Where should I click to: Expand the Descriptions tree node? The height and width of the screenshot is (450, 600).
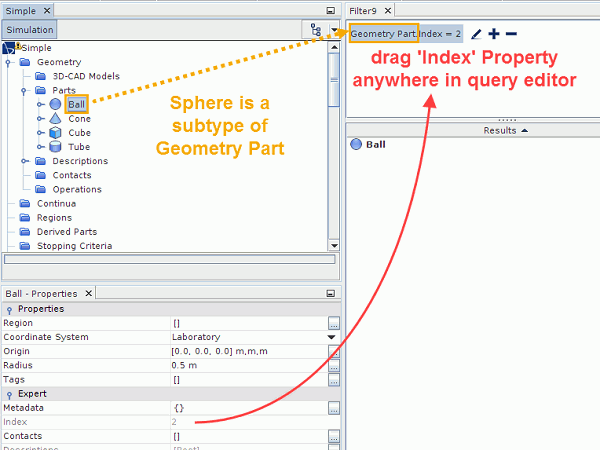[25, 161]
